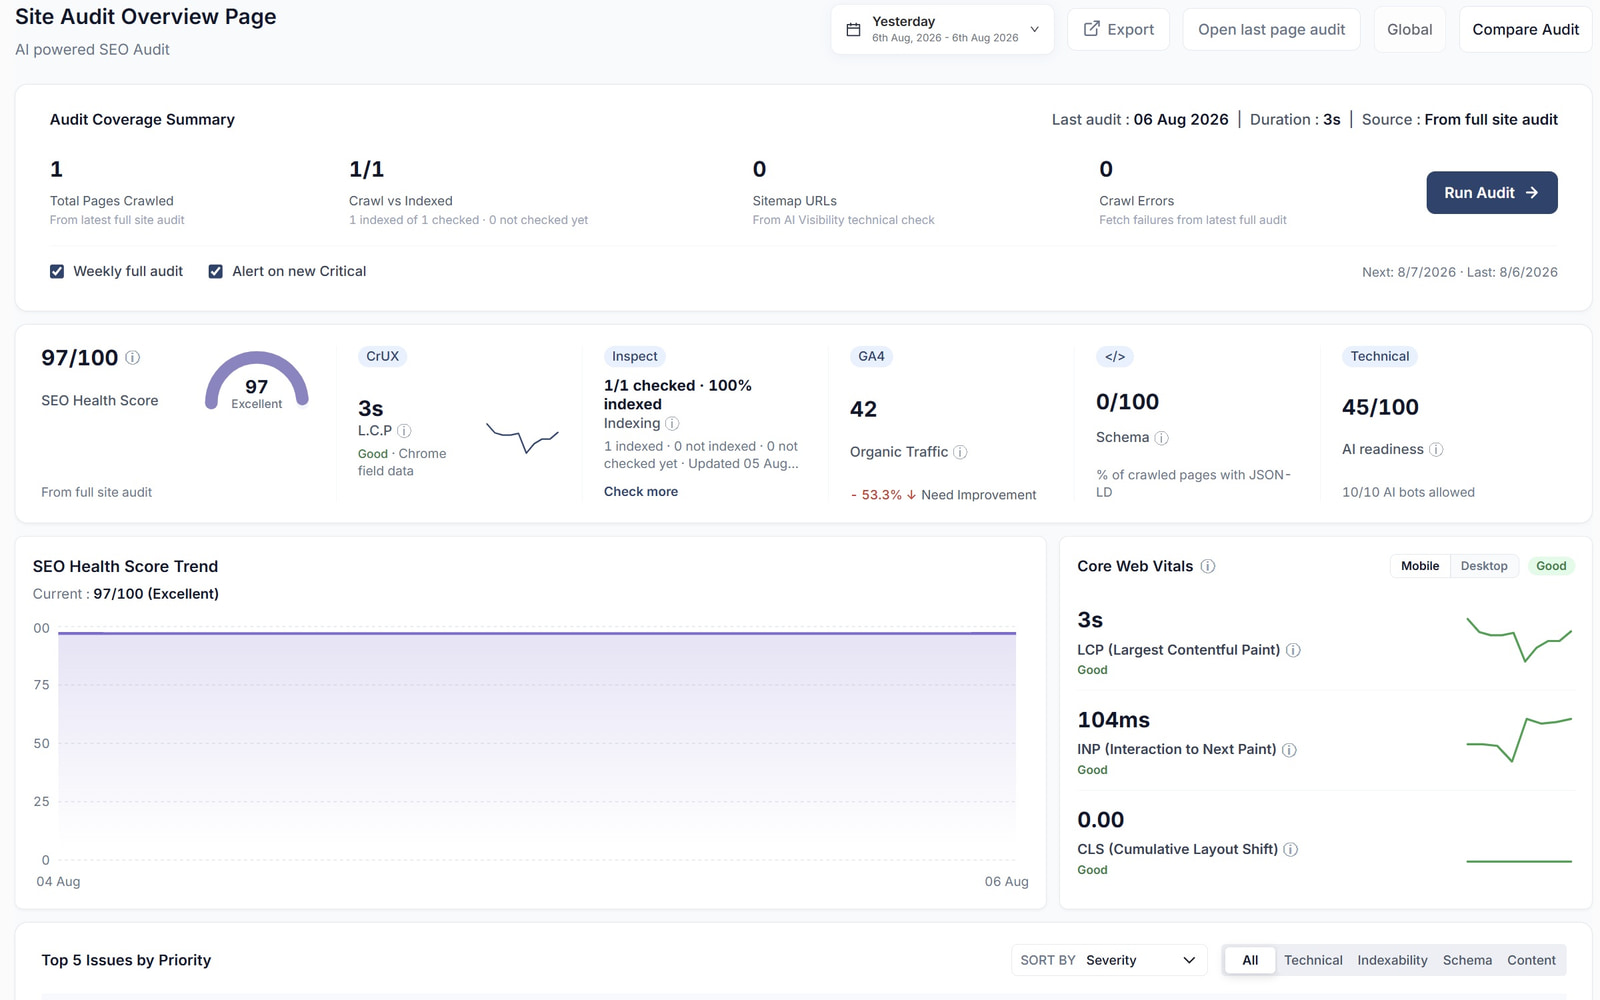
Task: Click the Crawl Errors label
Action: click(1136, 201)
